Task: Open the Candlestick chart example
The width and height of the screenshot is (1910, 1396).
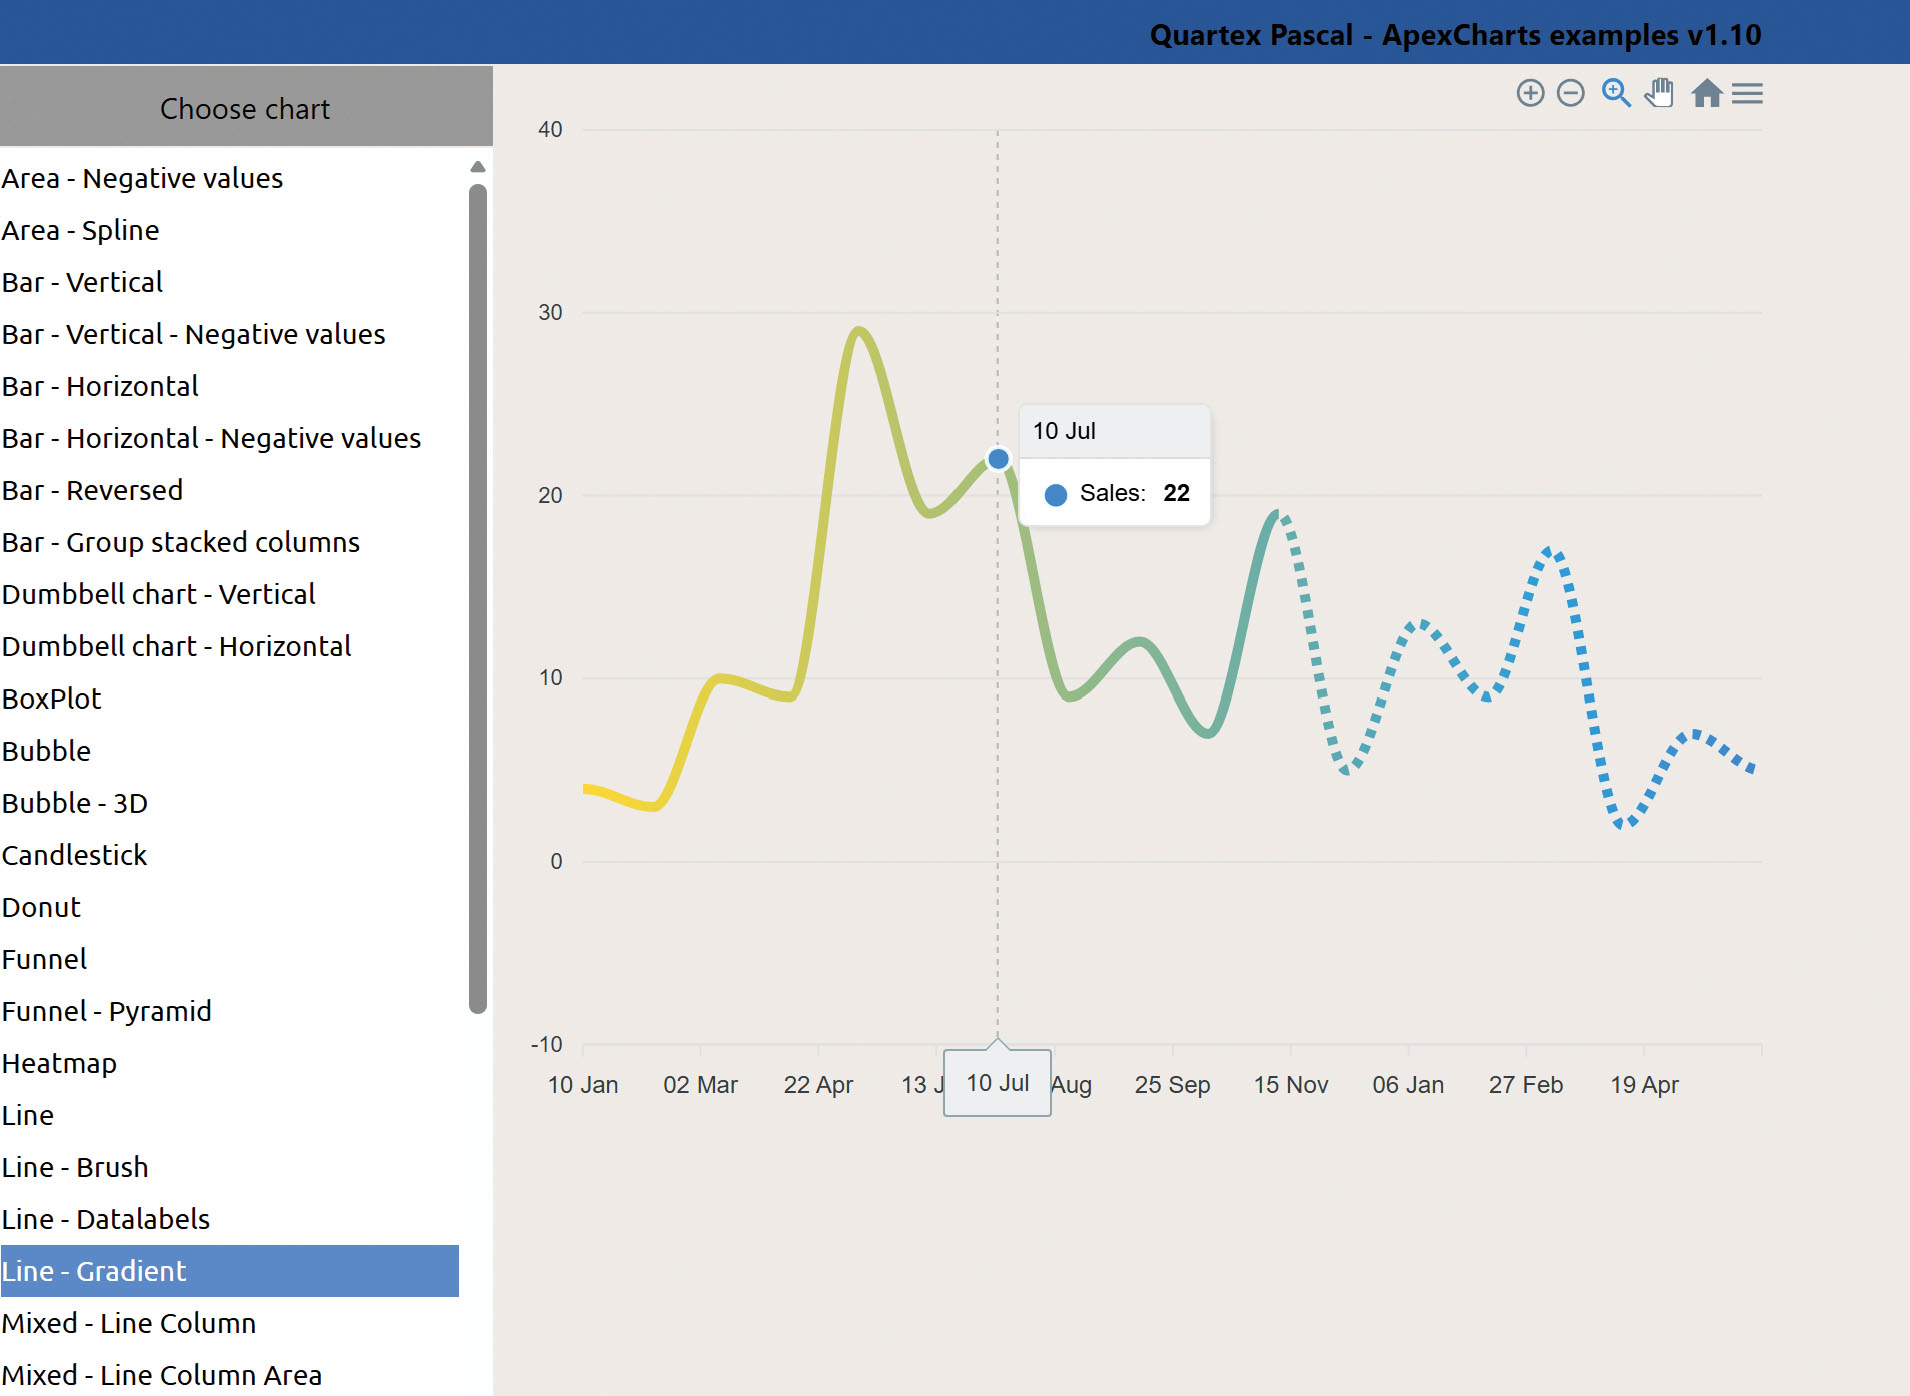Action: (75, 855)
